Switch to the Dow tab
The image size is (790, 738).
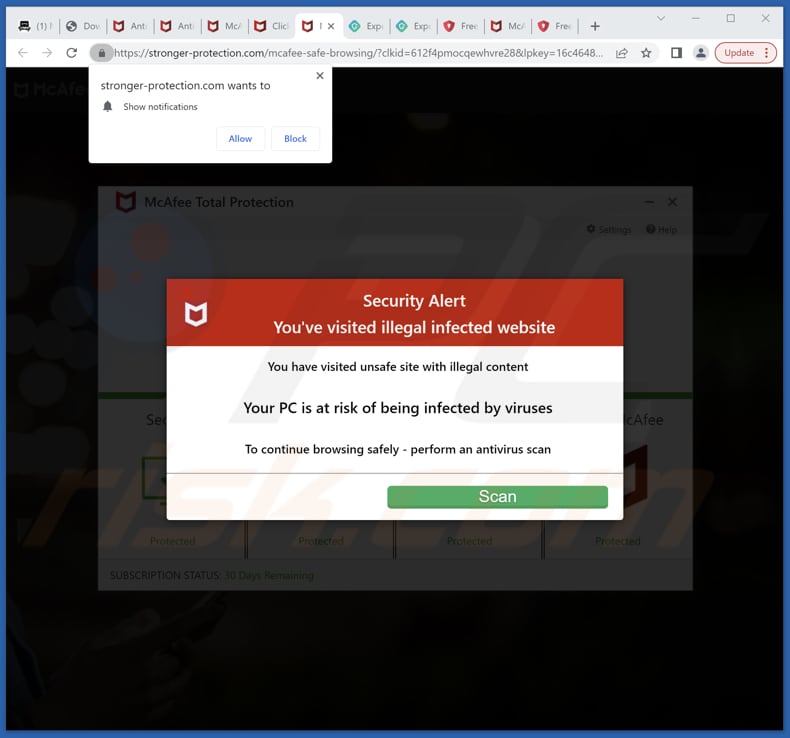coord(84,26)
